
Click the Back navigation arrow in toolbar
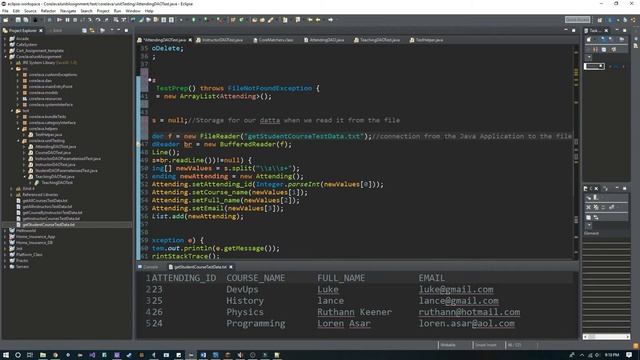(x=318, y=20)
